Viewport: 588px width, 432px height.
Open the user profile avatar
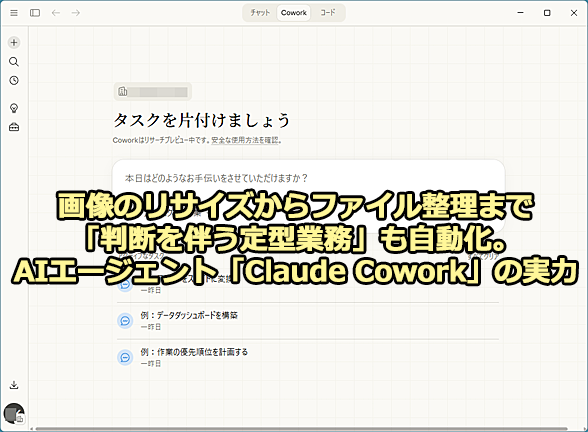coord(14,414)
